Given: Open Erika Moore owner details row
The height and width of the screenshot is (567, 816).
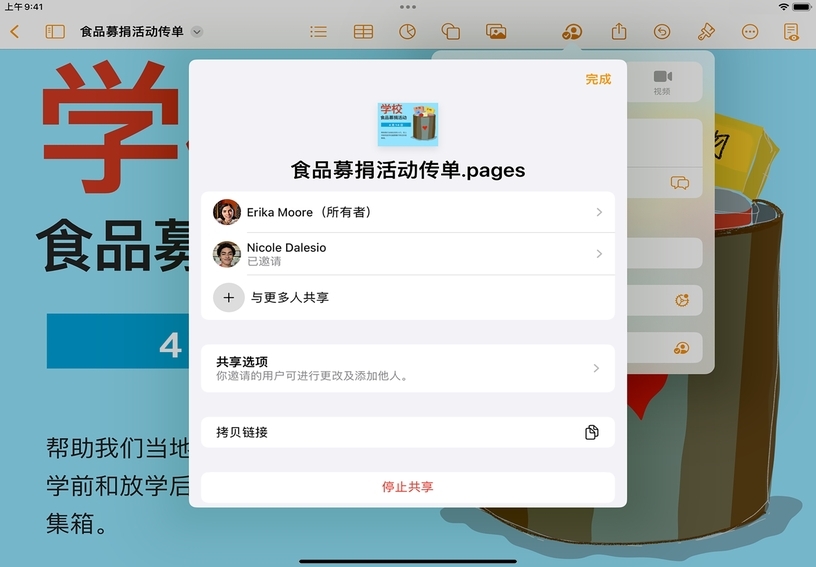Looking at the screenshot, I should [408, 212].
